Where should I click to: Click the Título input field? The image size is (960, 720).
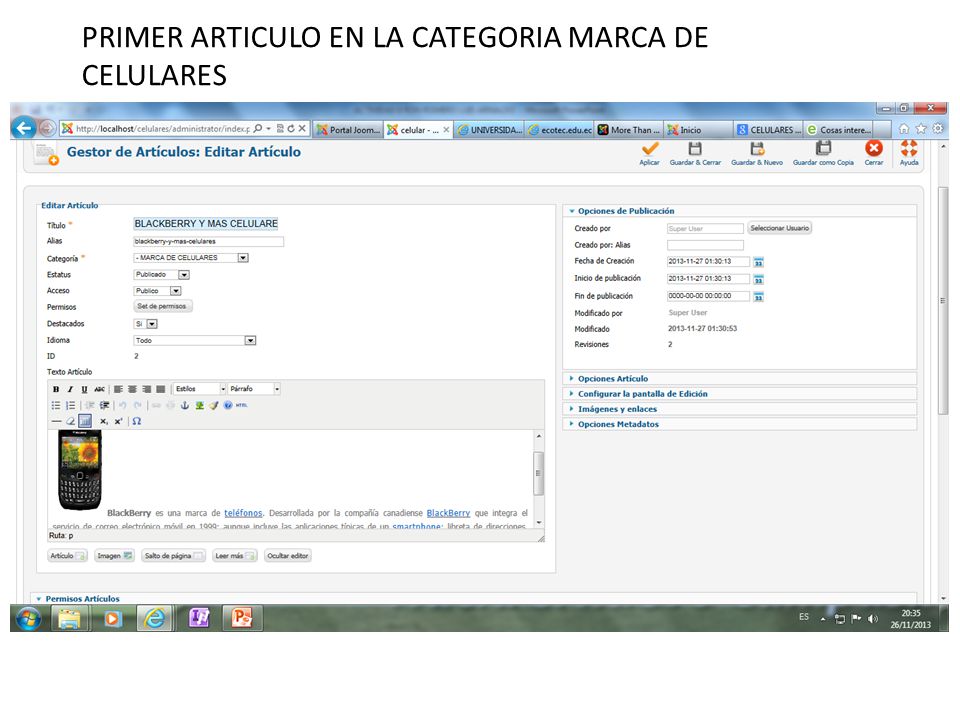coord(206,224)
